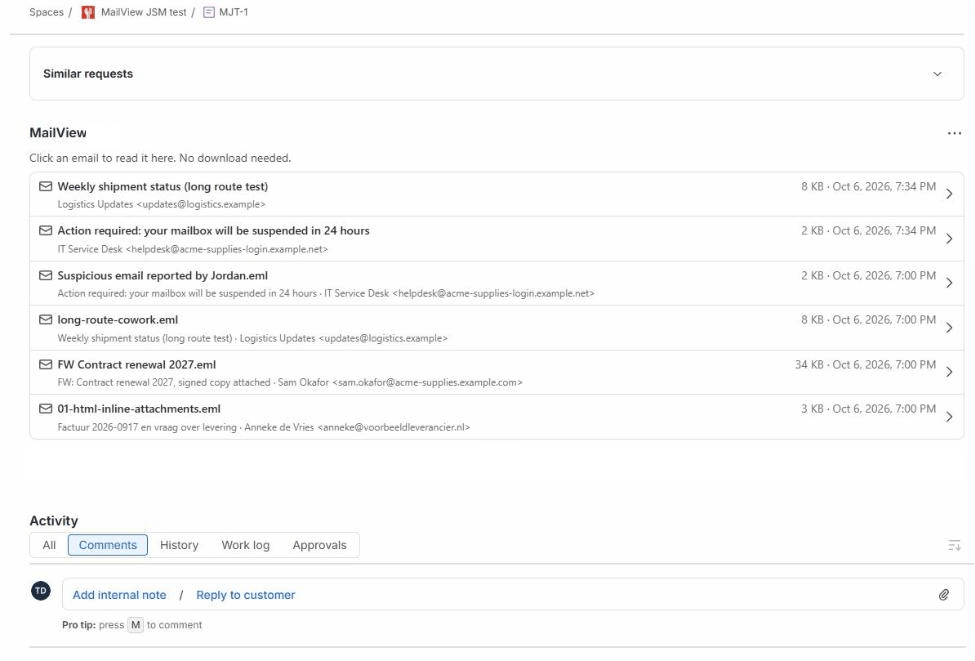Go to Spaces in the breadcrumb
Viewport: 975px width, 661px height.
click(46, 12)
